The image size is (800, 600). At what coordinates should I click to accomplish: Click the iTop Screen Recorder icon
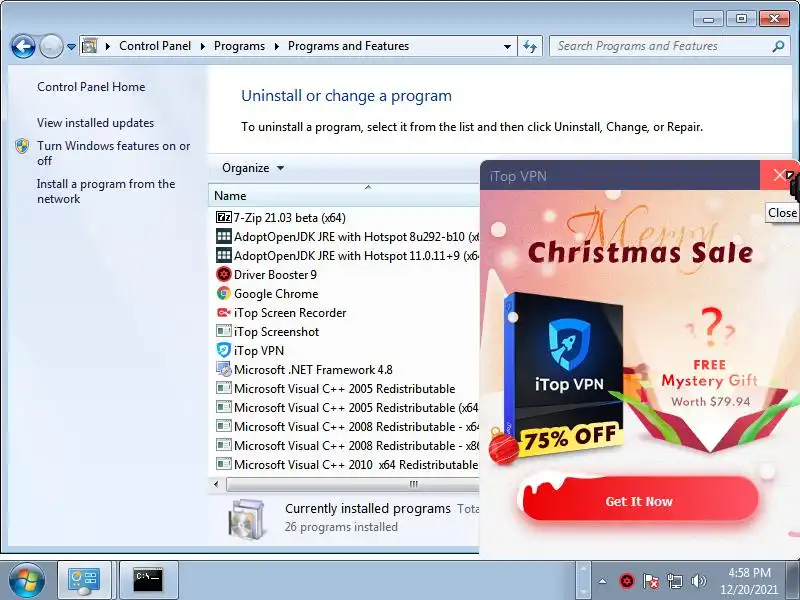click(223, 312)
